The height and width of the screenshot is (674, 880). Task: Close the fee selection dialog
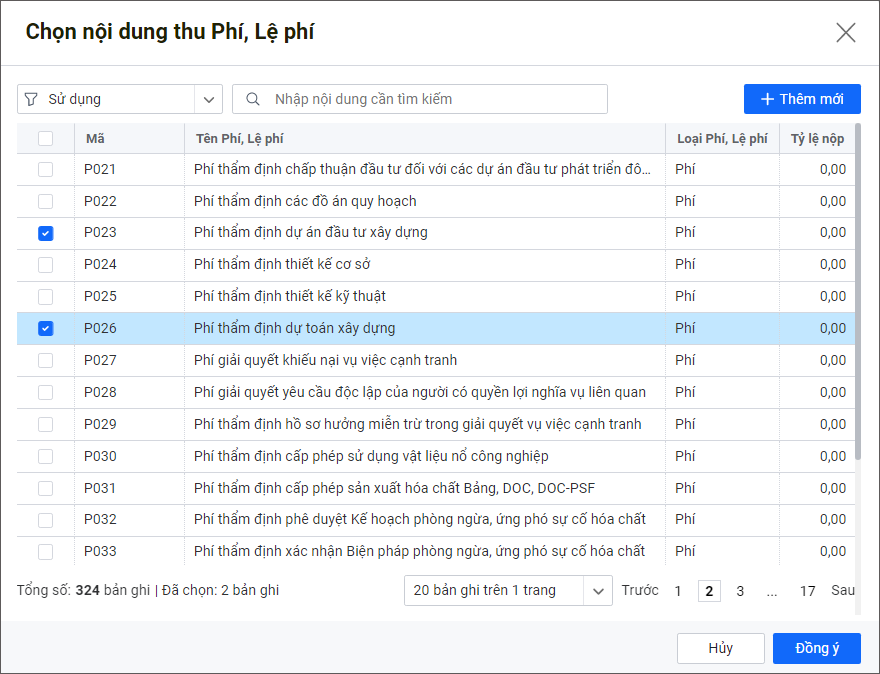[x=846, y=33]
